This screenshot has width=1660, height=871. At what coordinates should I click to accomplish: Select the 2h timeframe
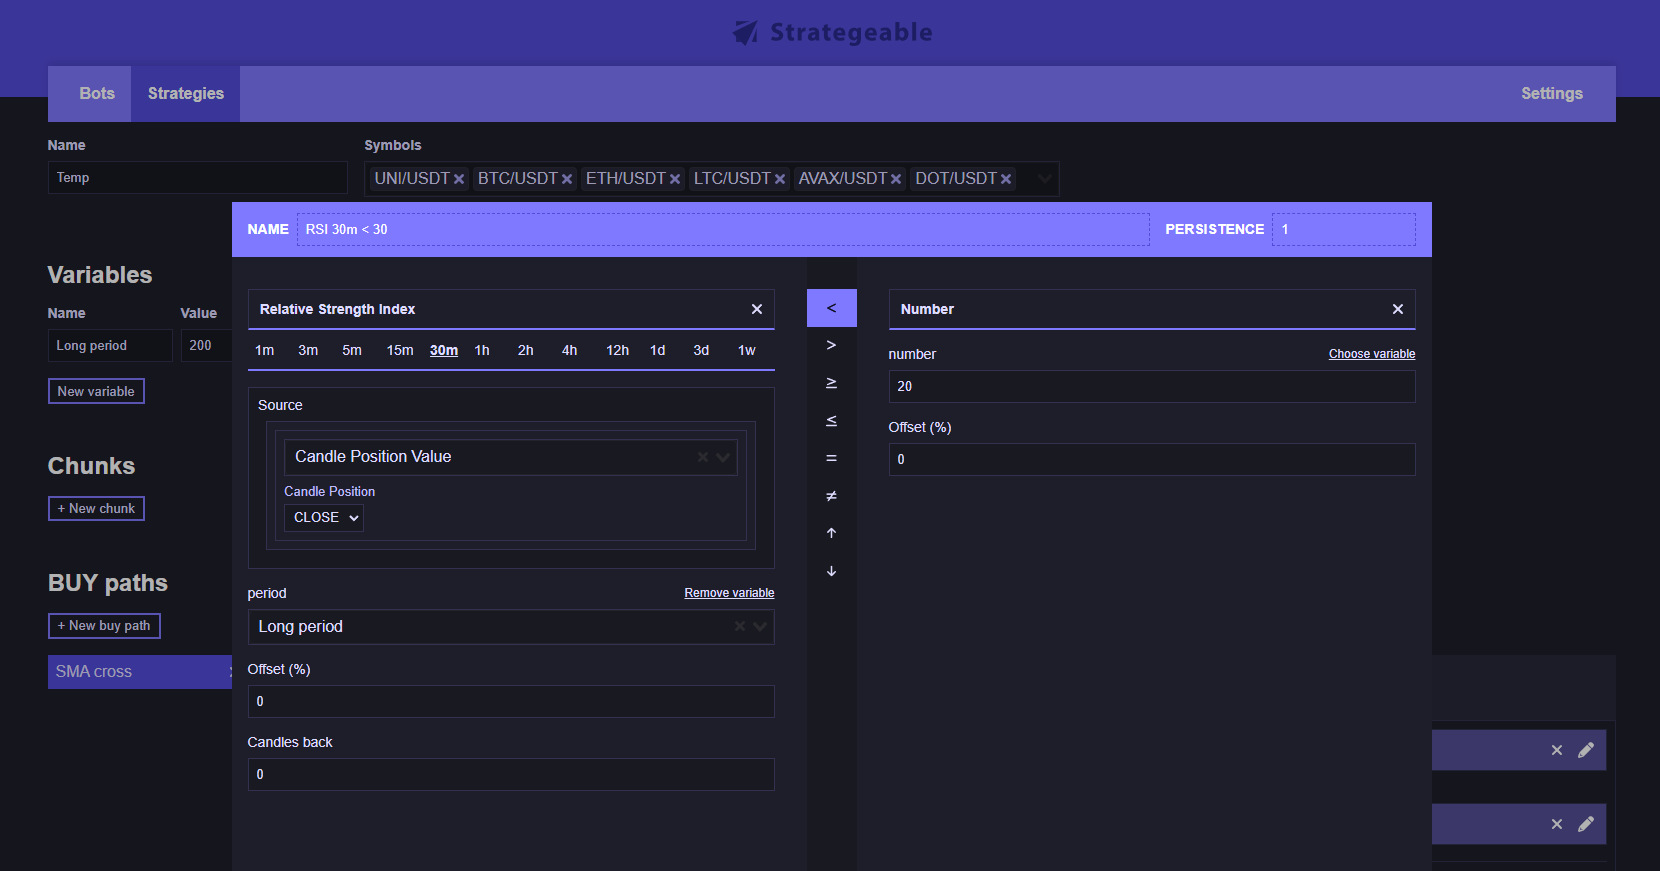pyautogui.click(x=526, y=351)
